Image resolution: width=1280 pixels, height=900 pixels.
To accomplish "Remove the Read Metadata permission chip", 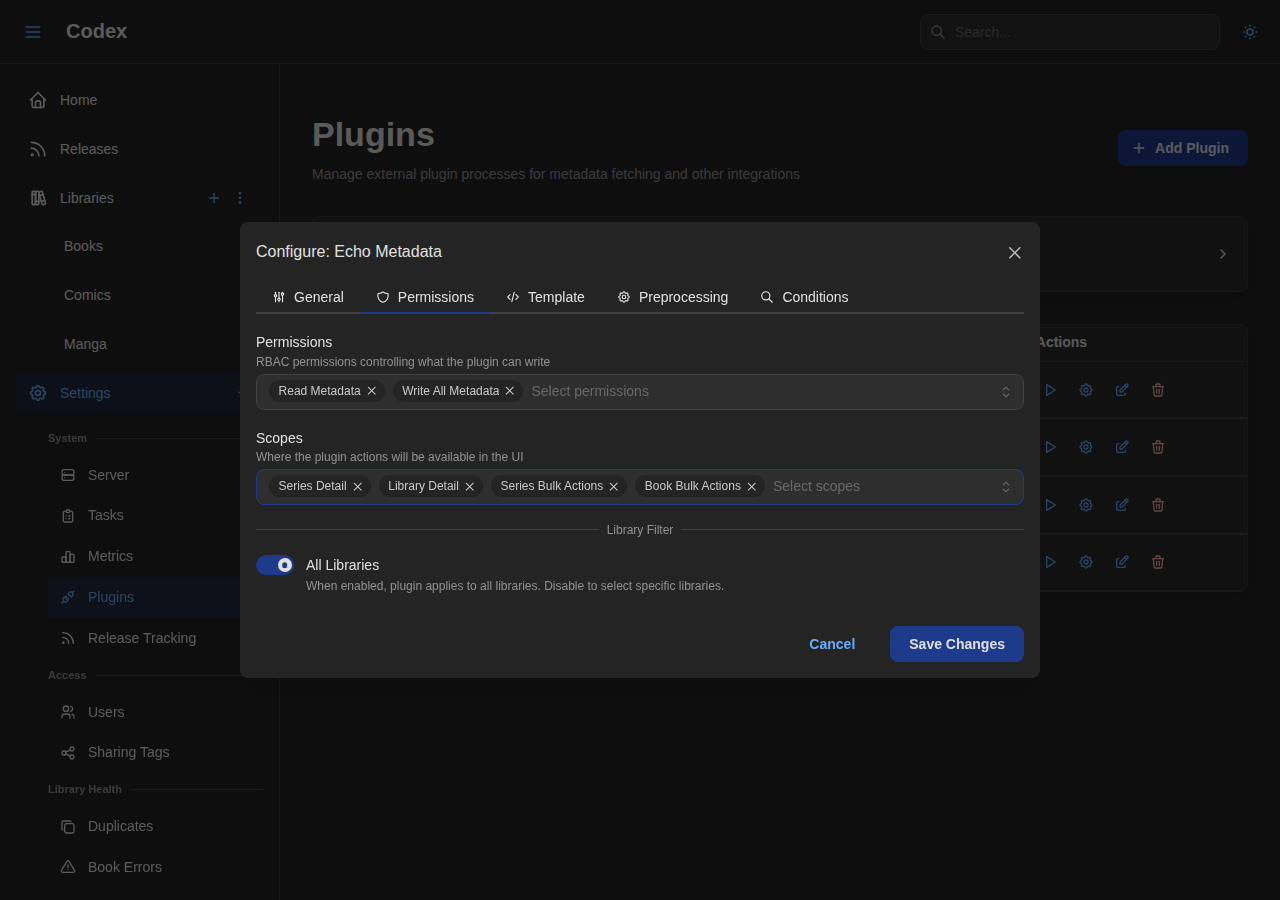I will (372, 391).
